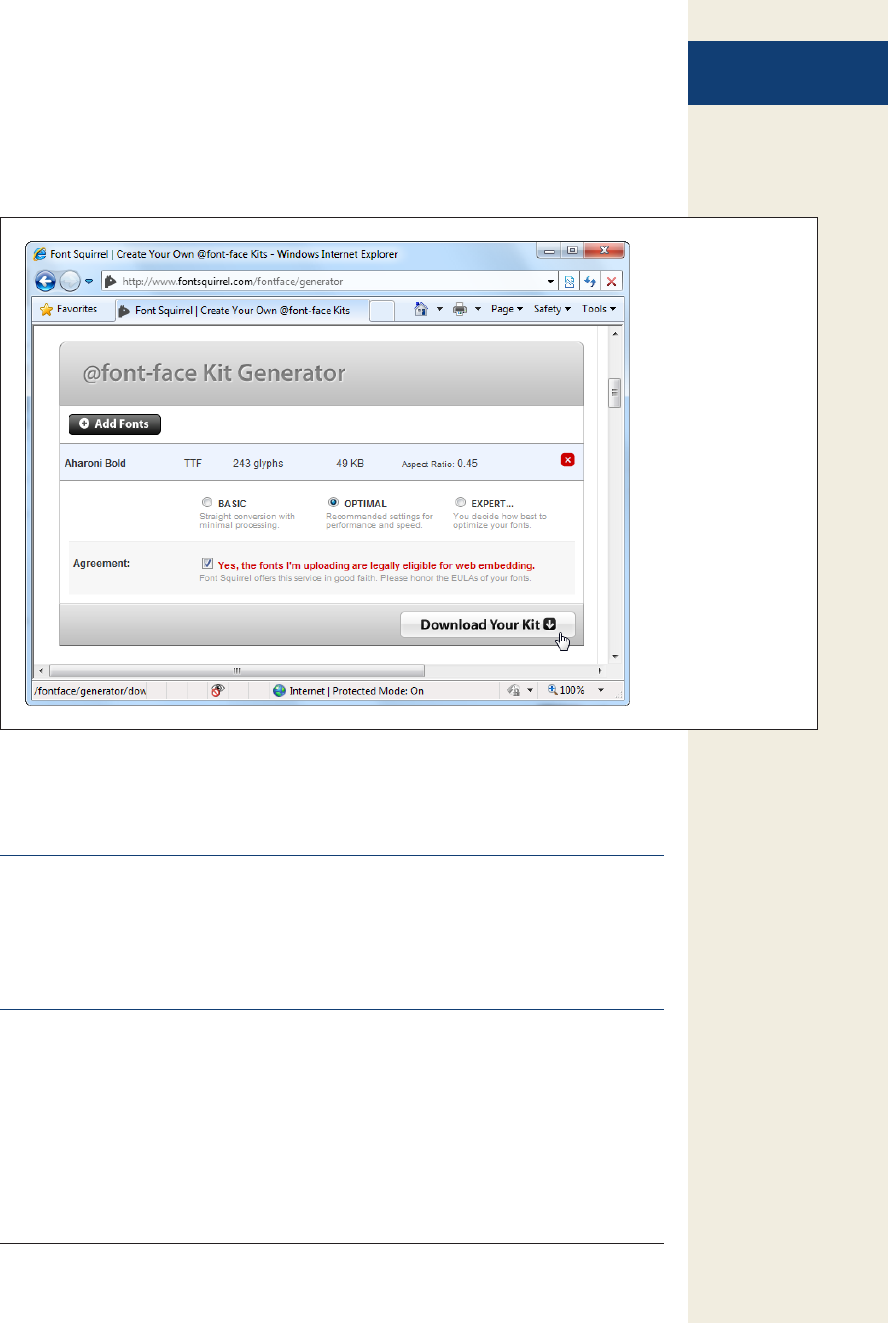Expand the Home button dropdown arrow
888x1323 pixels.
[x=439, y=310]
